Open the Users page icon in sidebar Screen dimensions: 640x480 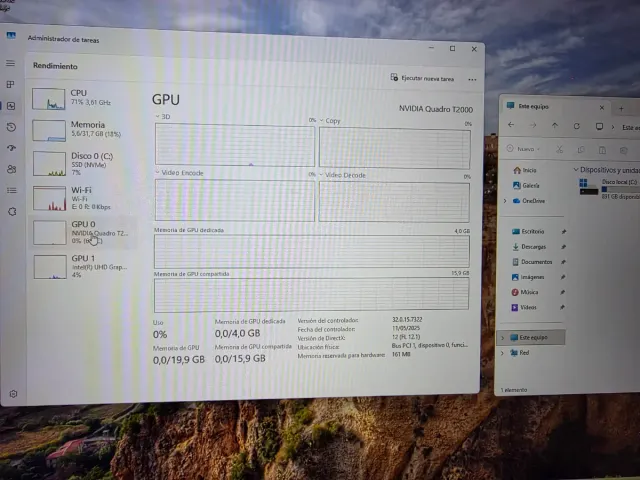pos(11,169)
